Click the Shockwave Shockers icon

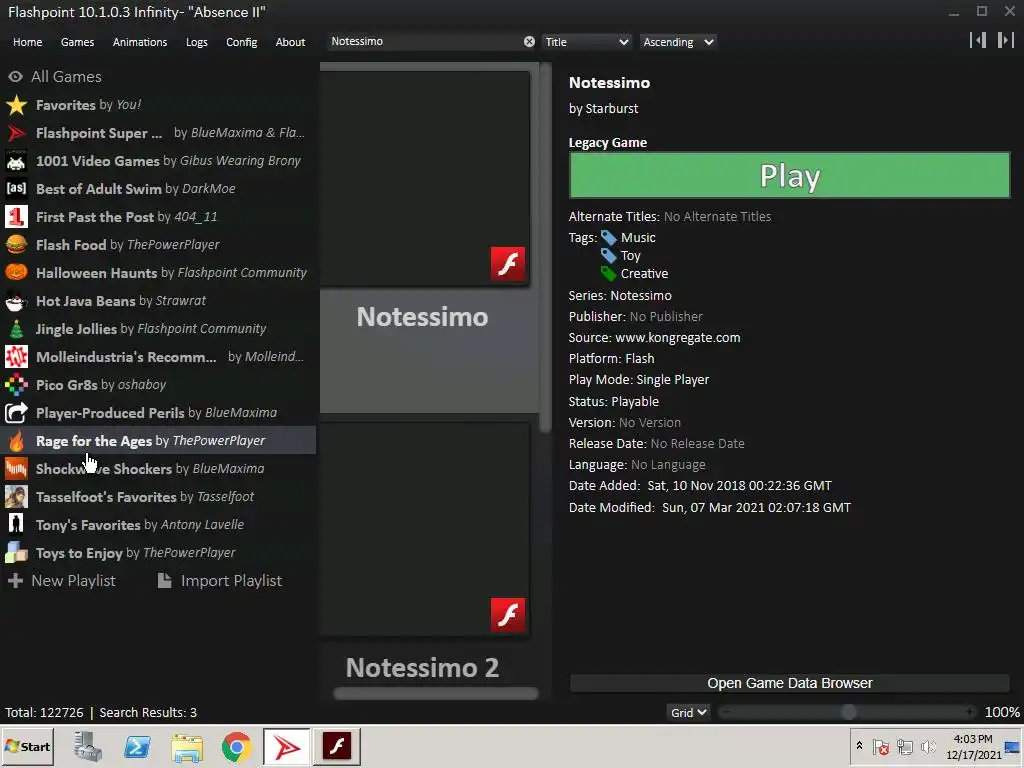tap(16, 469)
